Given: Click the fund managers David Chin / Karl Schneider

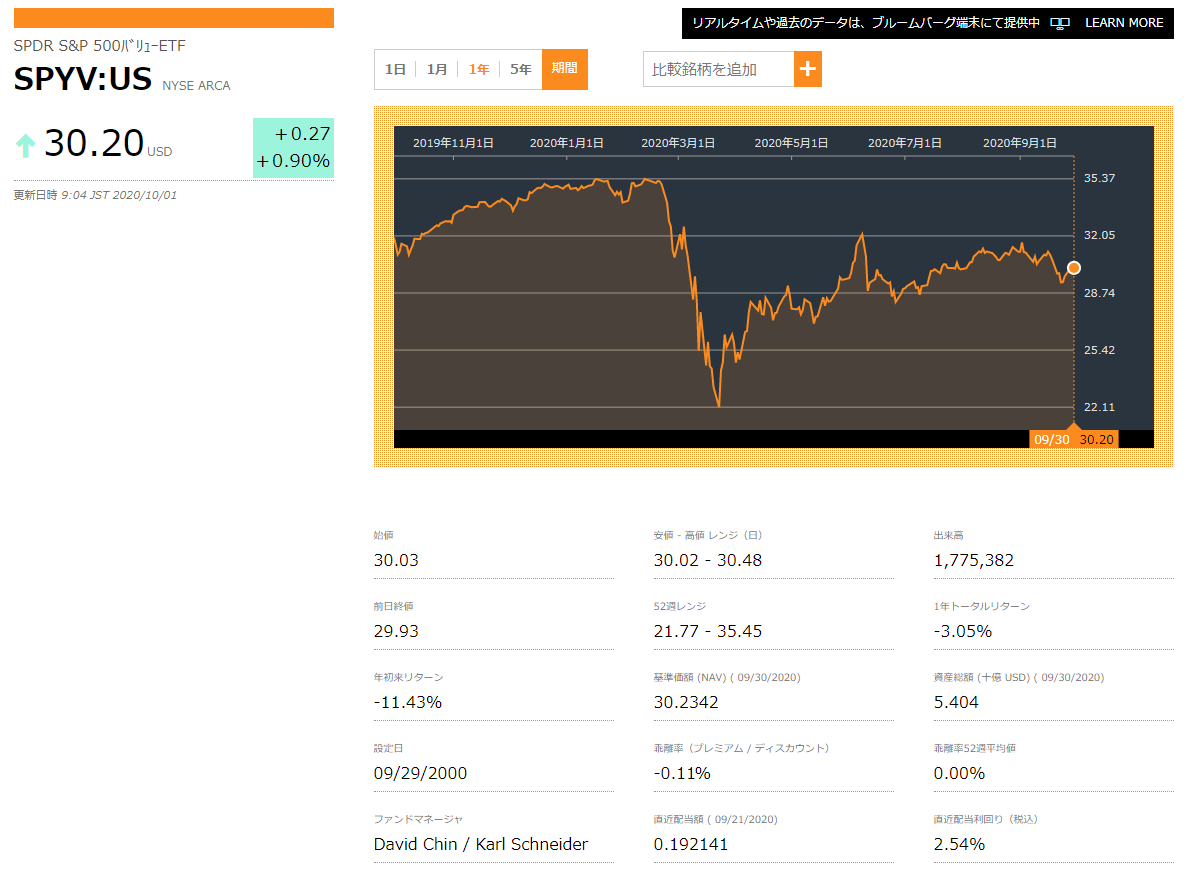Looking at the screenshot, I should 481,844.
